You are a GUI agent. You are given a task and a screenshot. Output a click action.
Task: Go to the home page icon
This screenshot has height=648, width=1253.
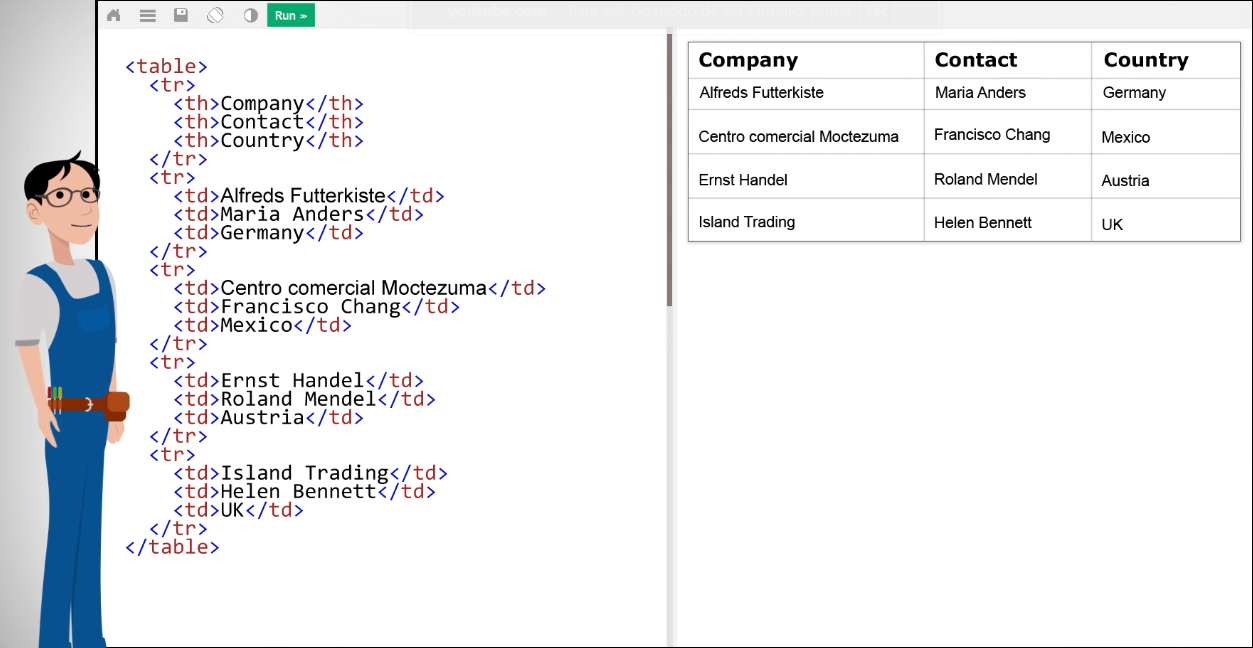(x=113, y=15)
